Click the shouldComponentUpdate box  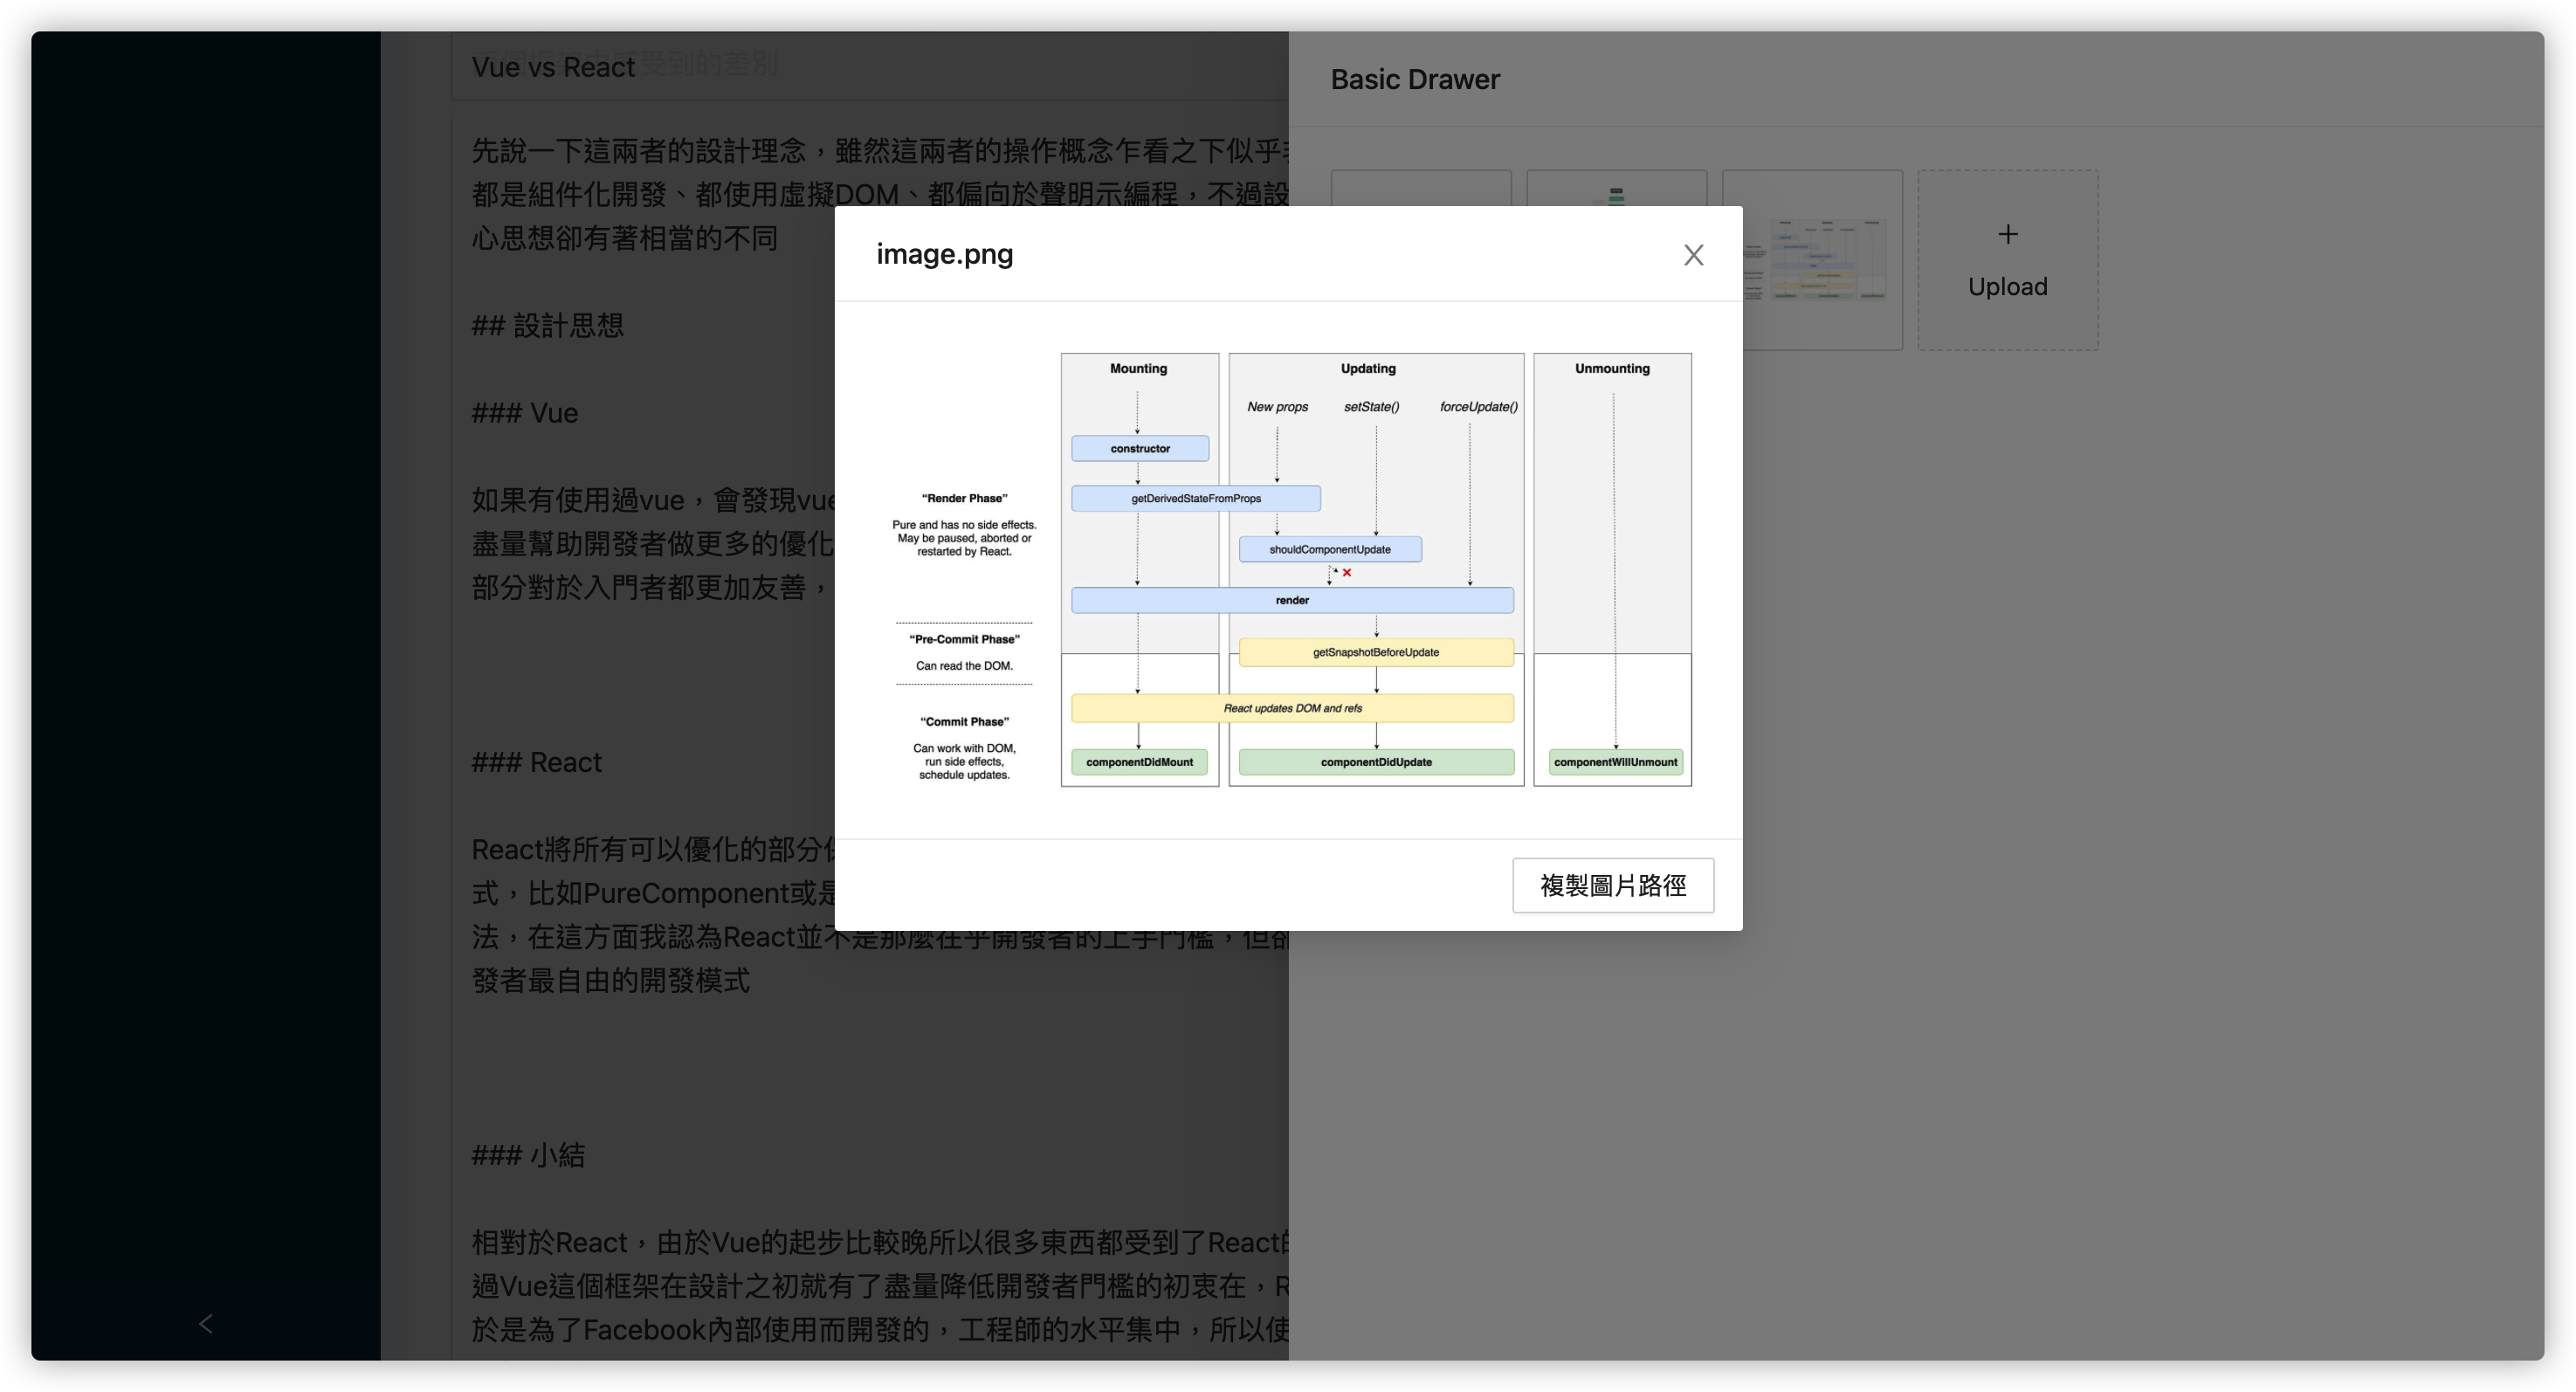pos(1329,549)
